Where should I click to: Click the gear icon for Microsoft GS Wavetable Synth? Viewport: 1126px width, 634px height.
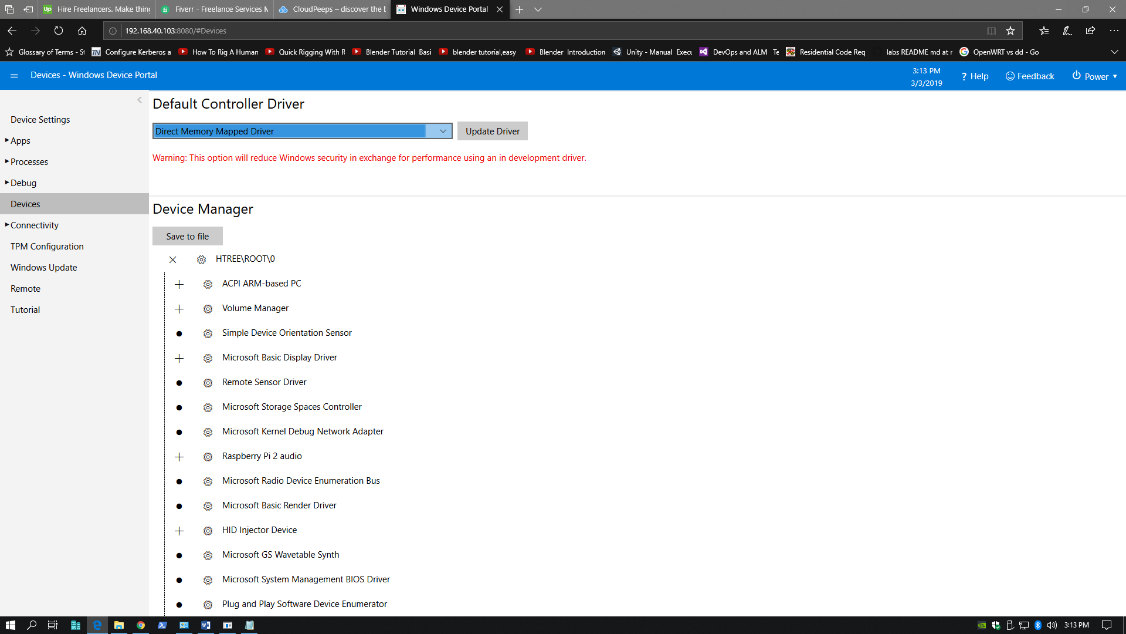click(x=208, y=556)
